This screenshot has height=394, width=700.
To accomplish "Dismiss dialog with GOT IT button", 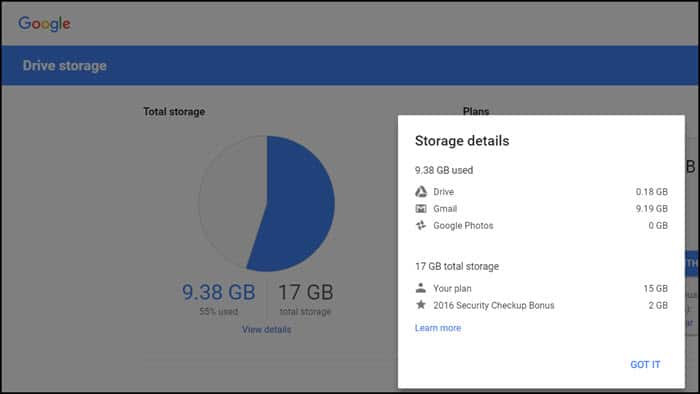I will pos(645,365).
